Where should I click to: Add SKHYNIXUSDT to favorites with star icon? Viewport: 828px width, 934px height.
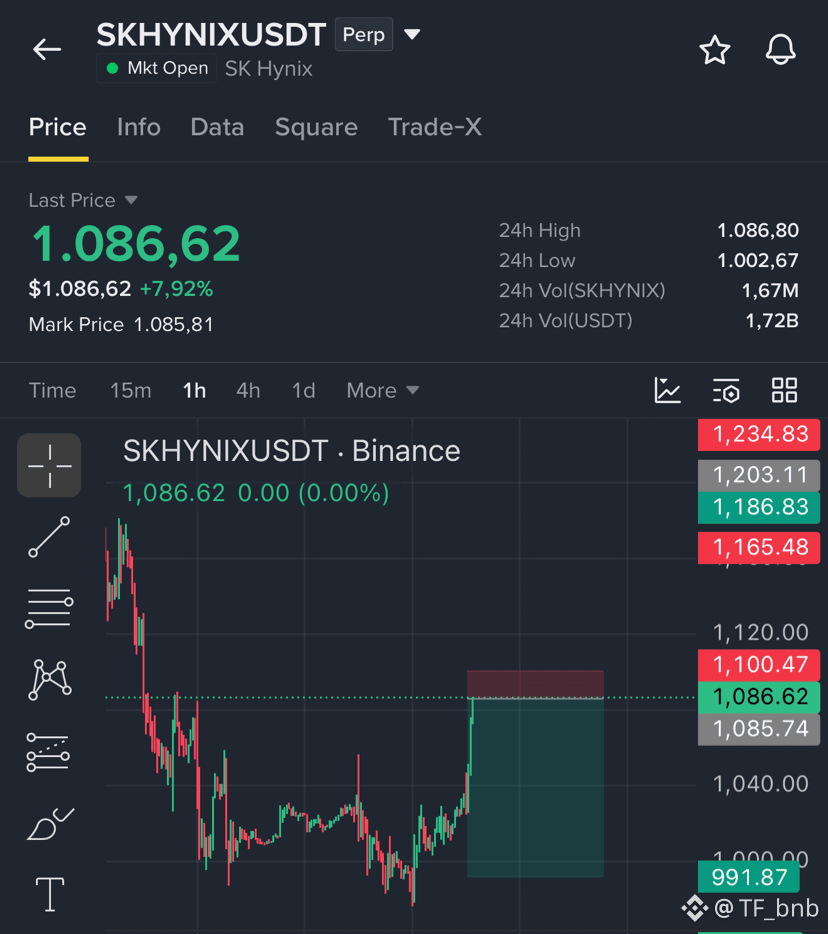coord(714,49)
